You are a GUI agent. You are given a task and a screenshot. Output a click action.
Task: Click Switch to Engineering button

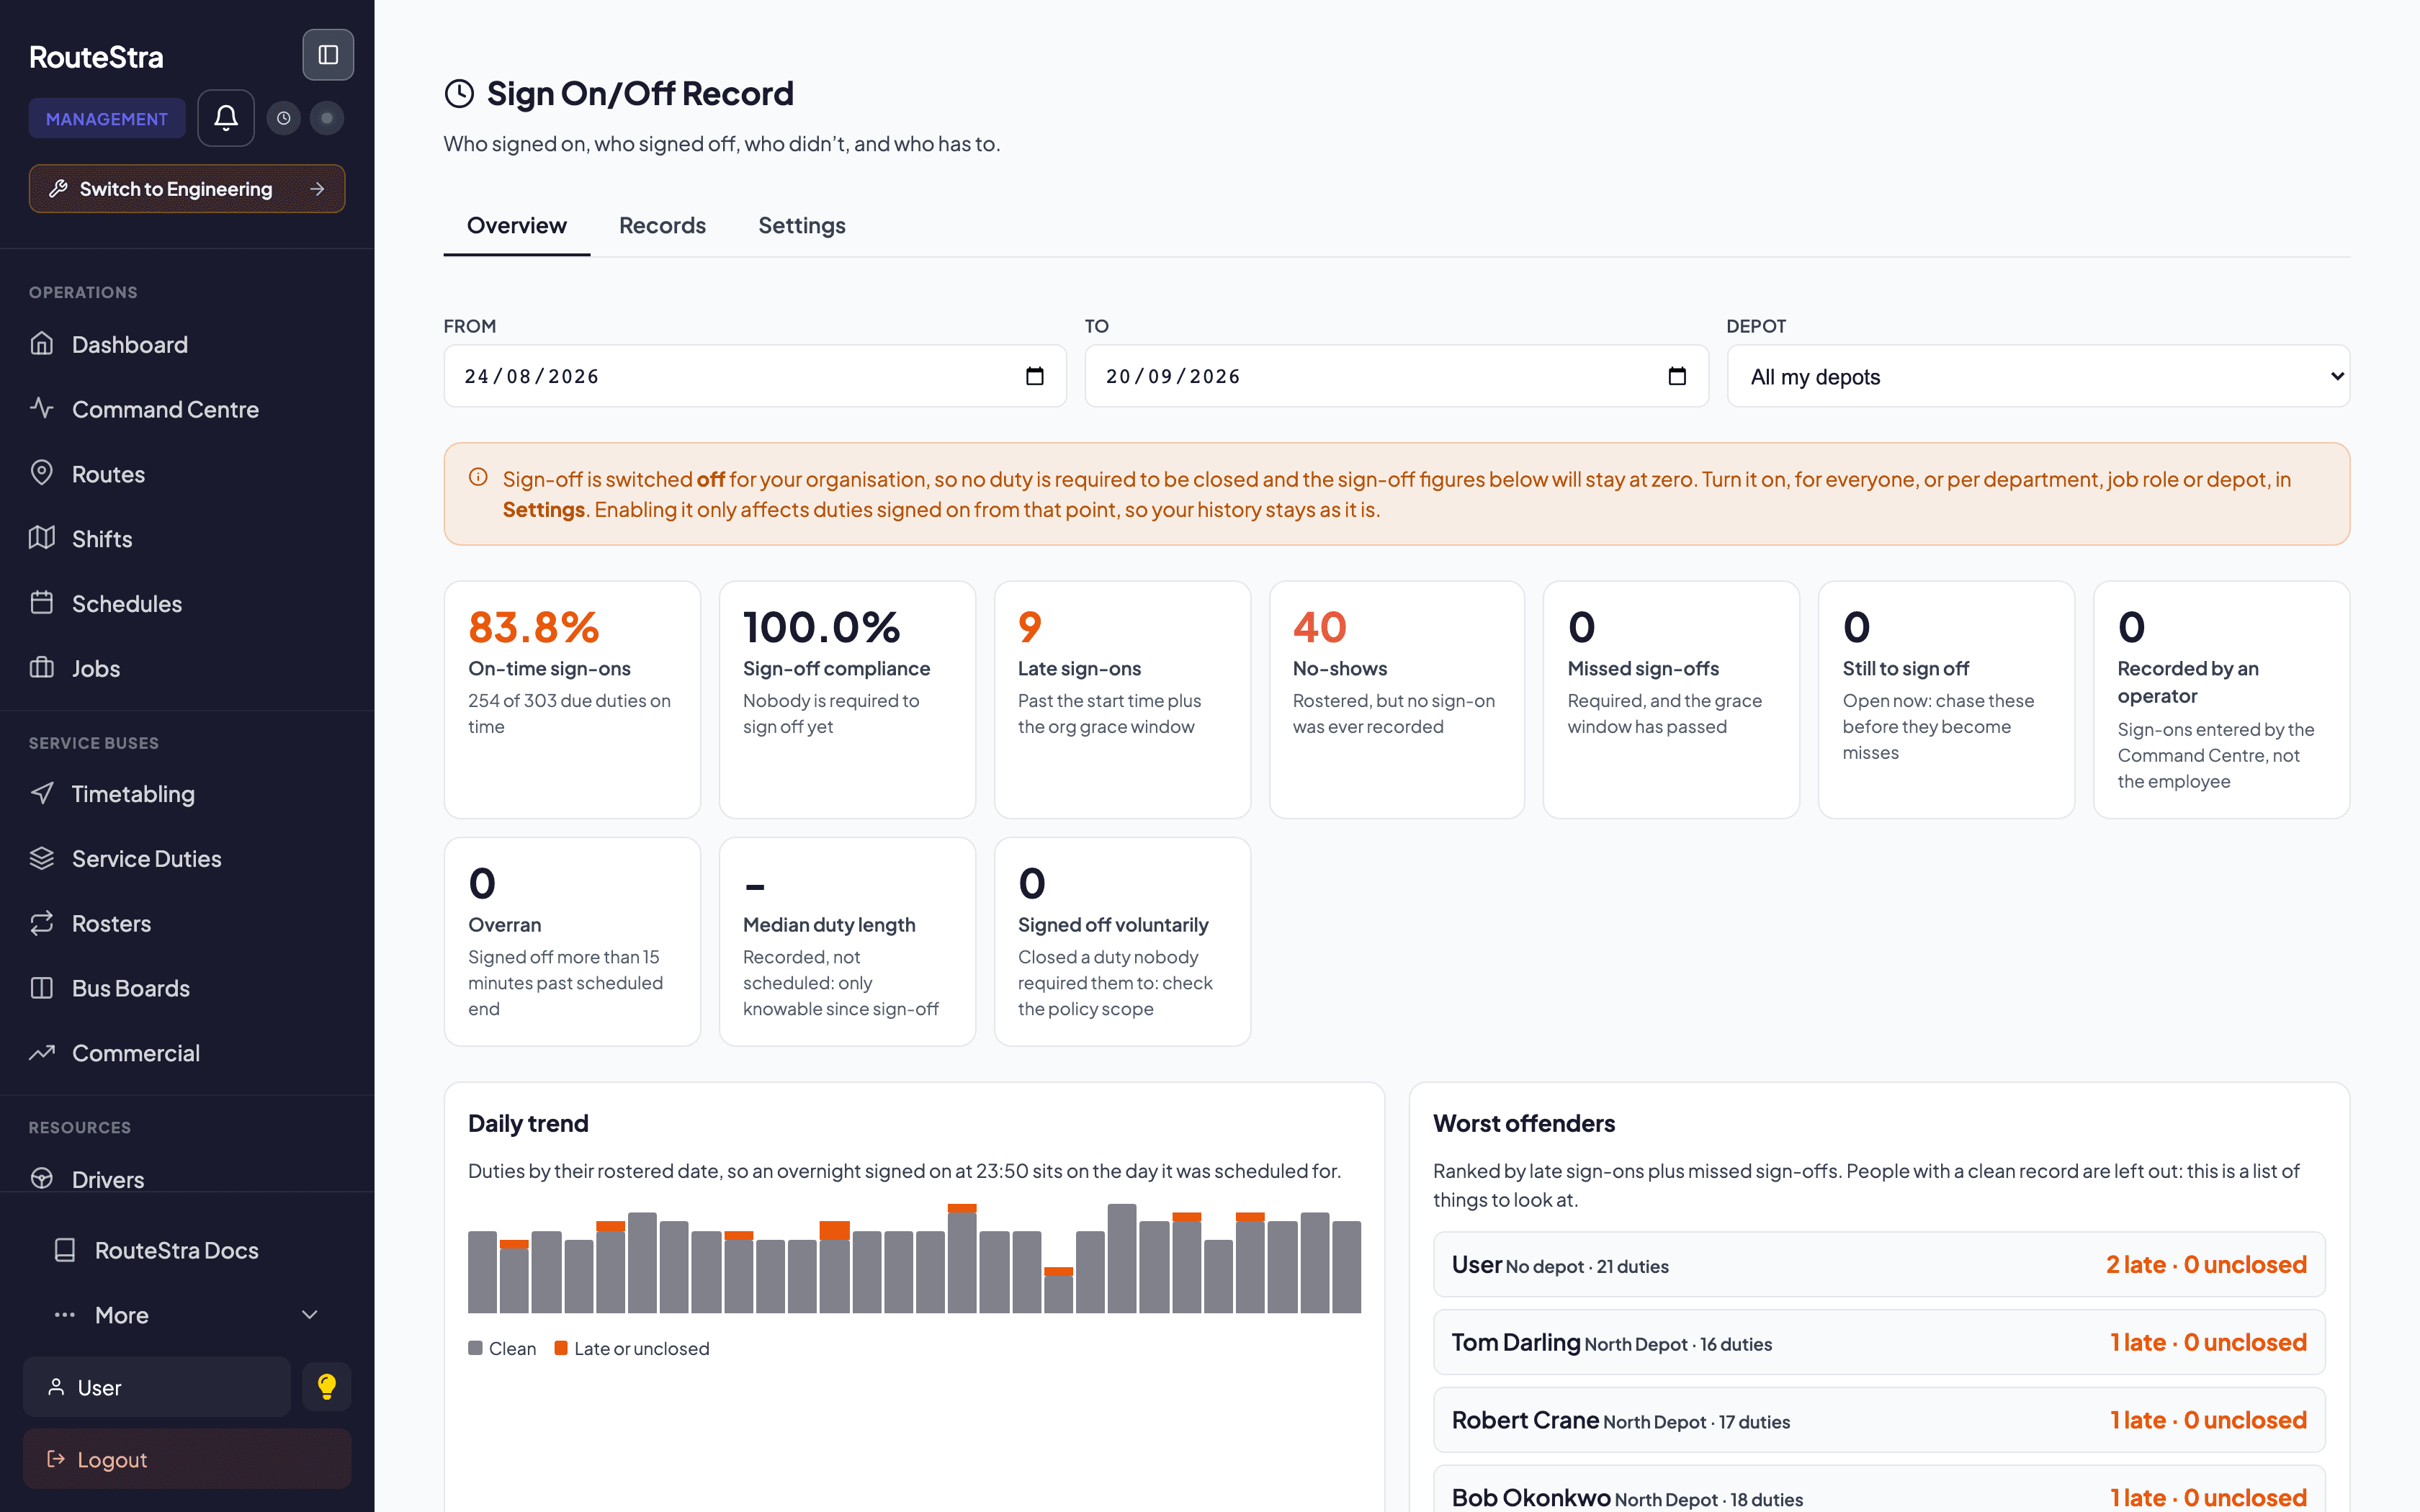187,189
